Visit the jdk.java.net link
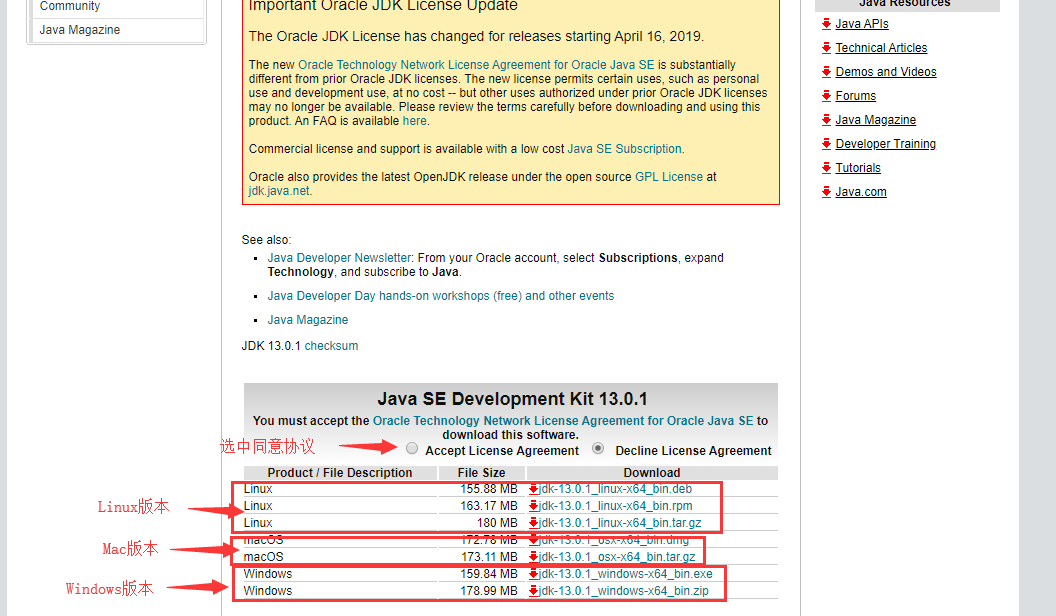The width and height of the screenshot is (1056, 616). point(279,191)
